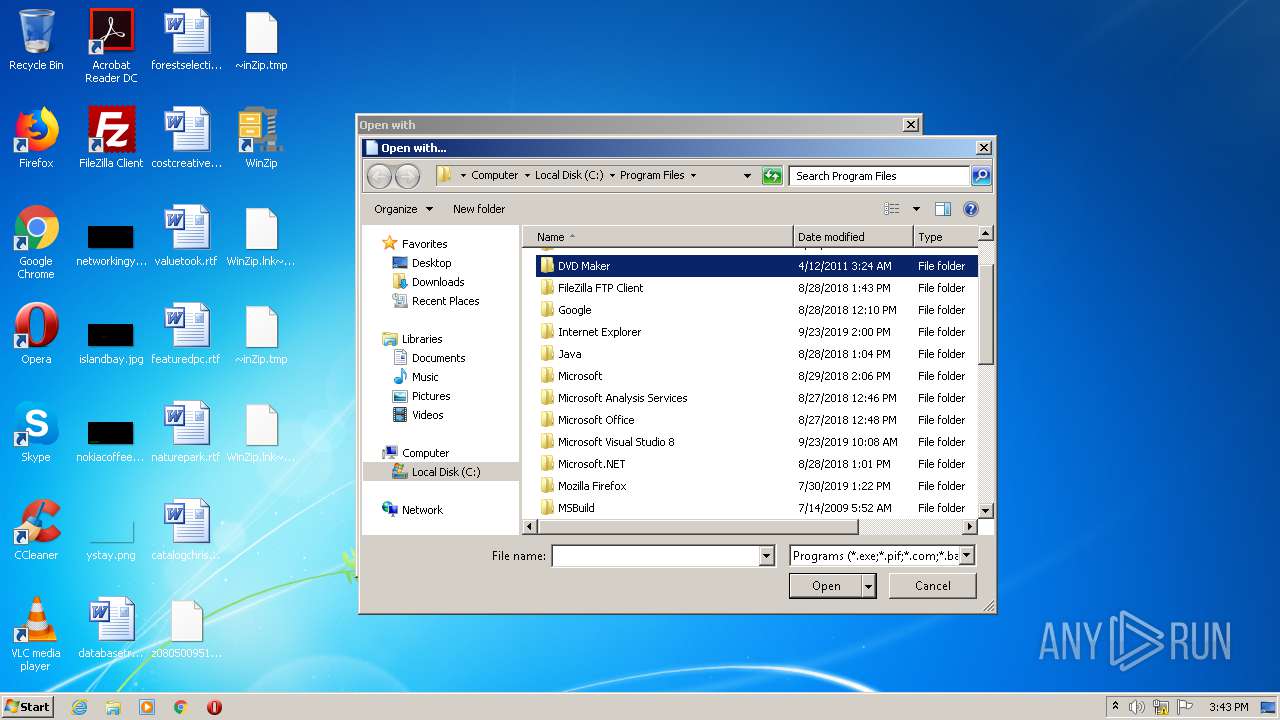Screen dimensions: 1280x720
Task: Launch Acrobat Reader DC from desktop
Action: [111, 46]
